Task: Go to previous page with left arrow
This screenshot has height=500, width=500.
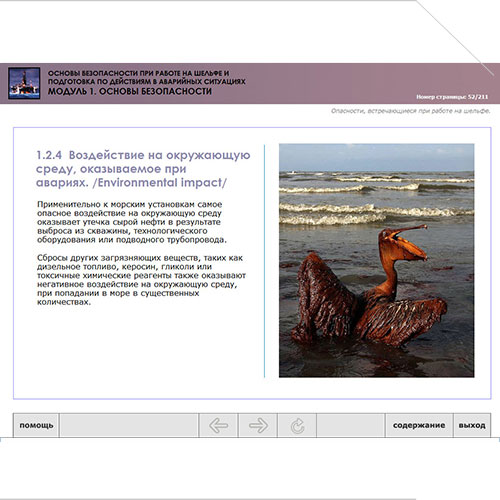Action: click(x=218, y=425)
